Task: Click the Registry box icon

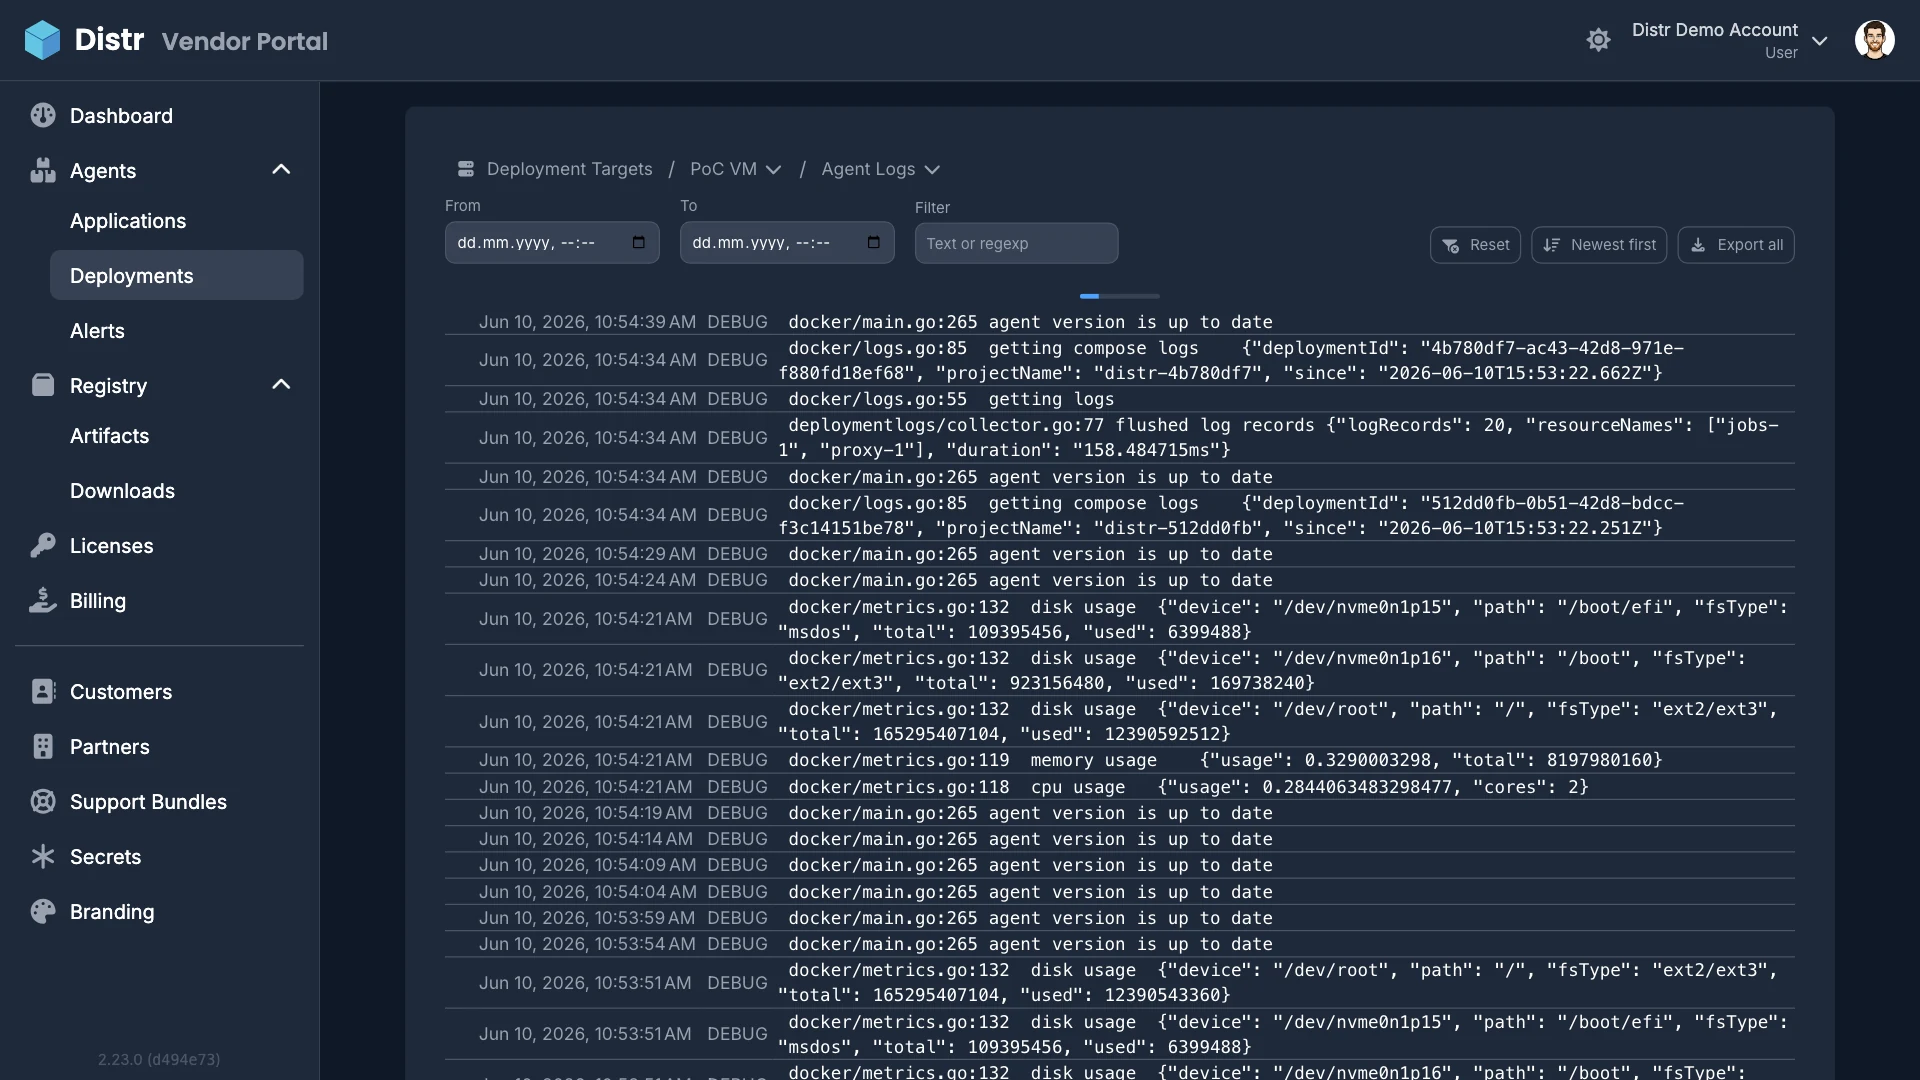Action: 43,385
